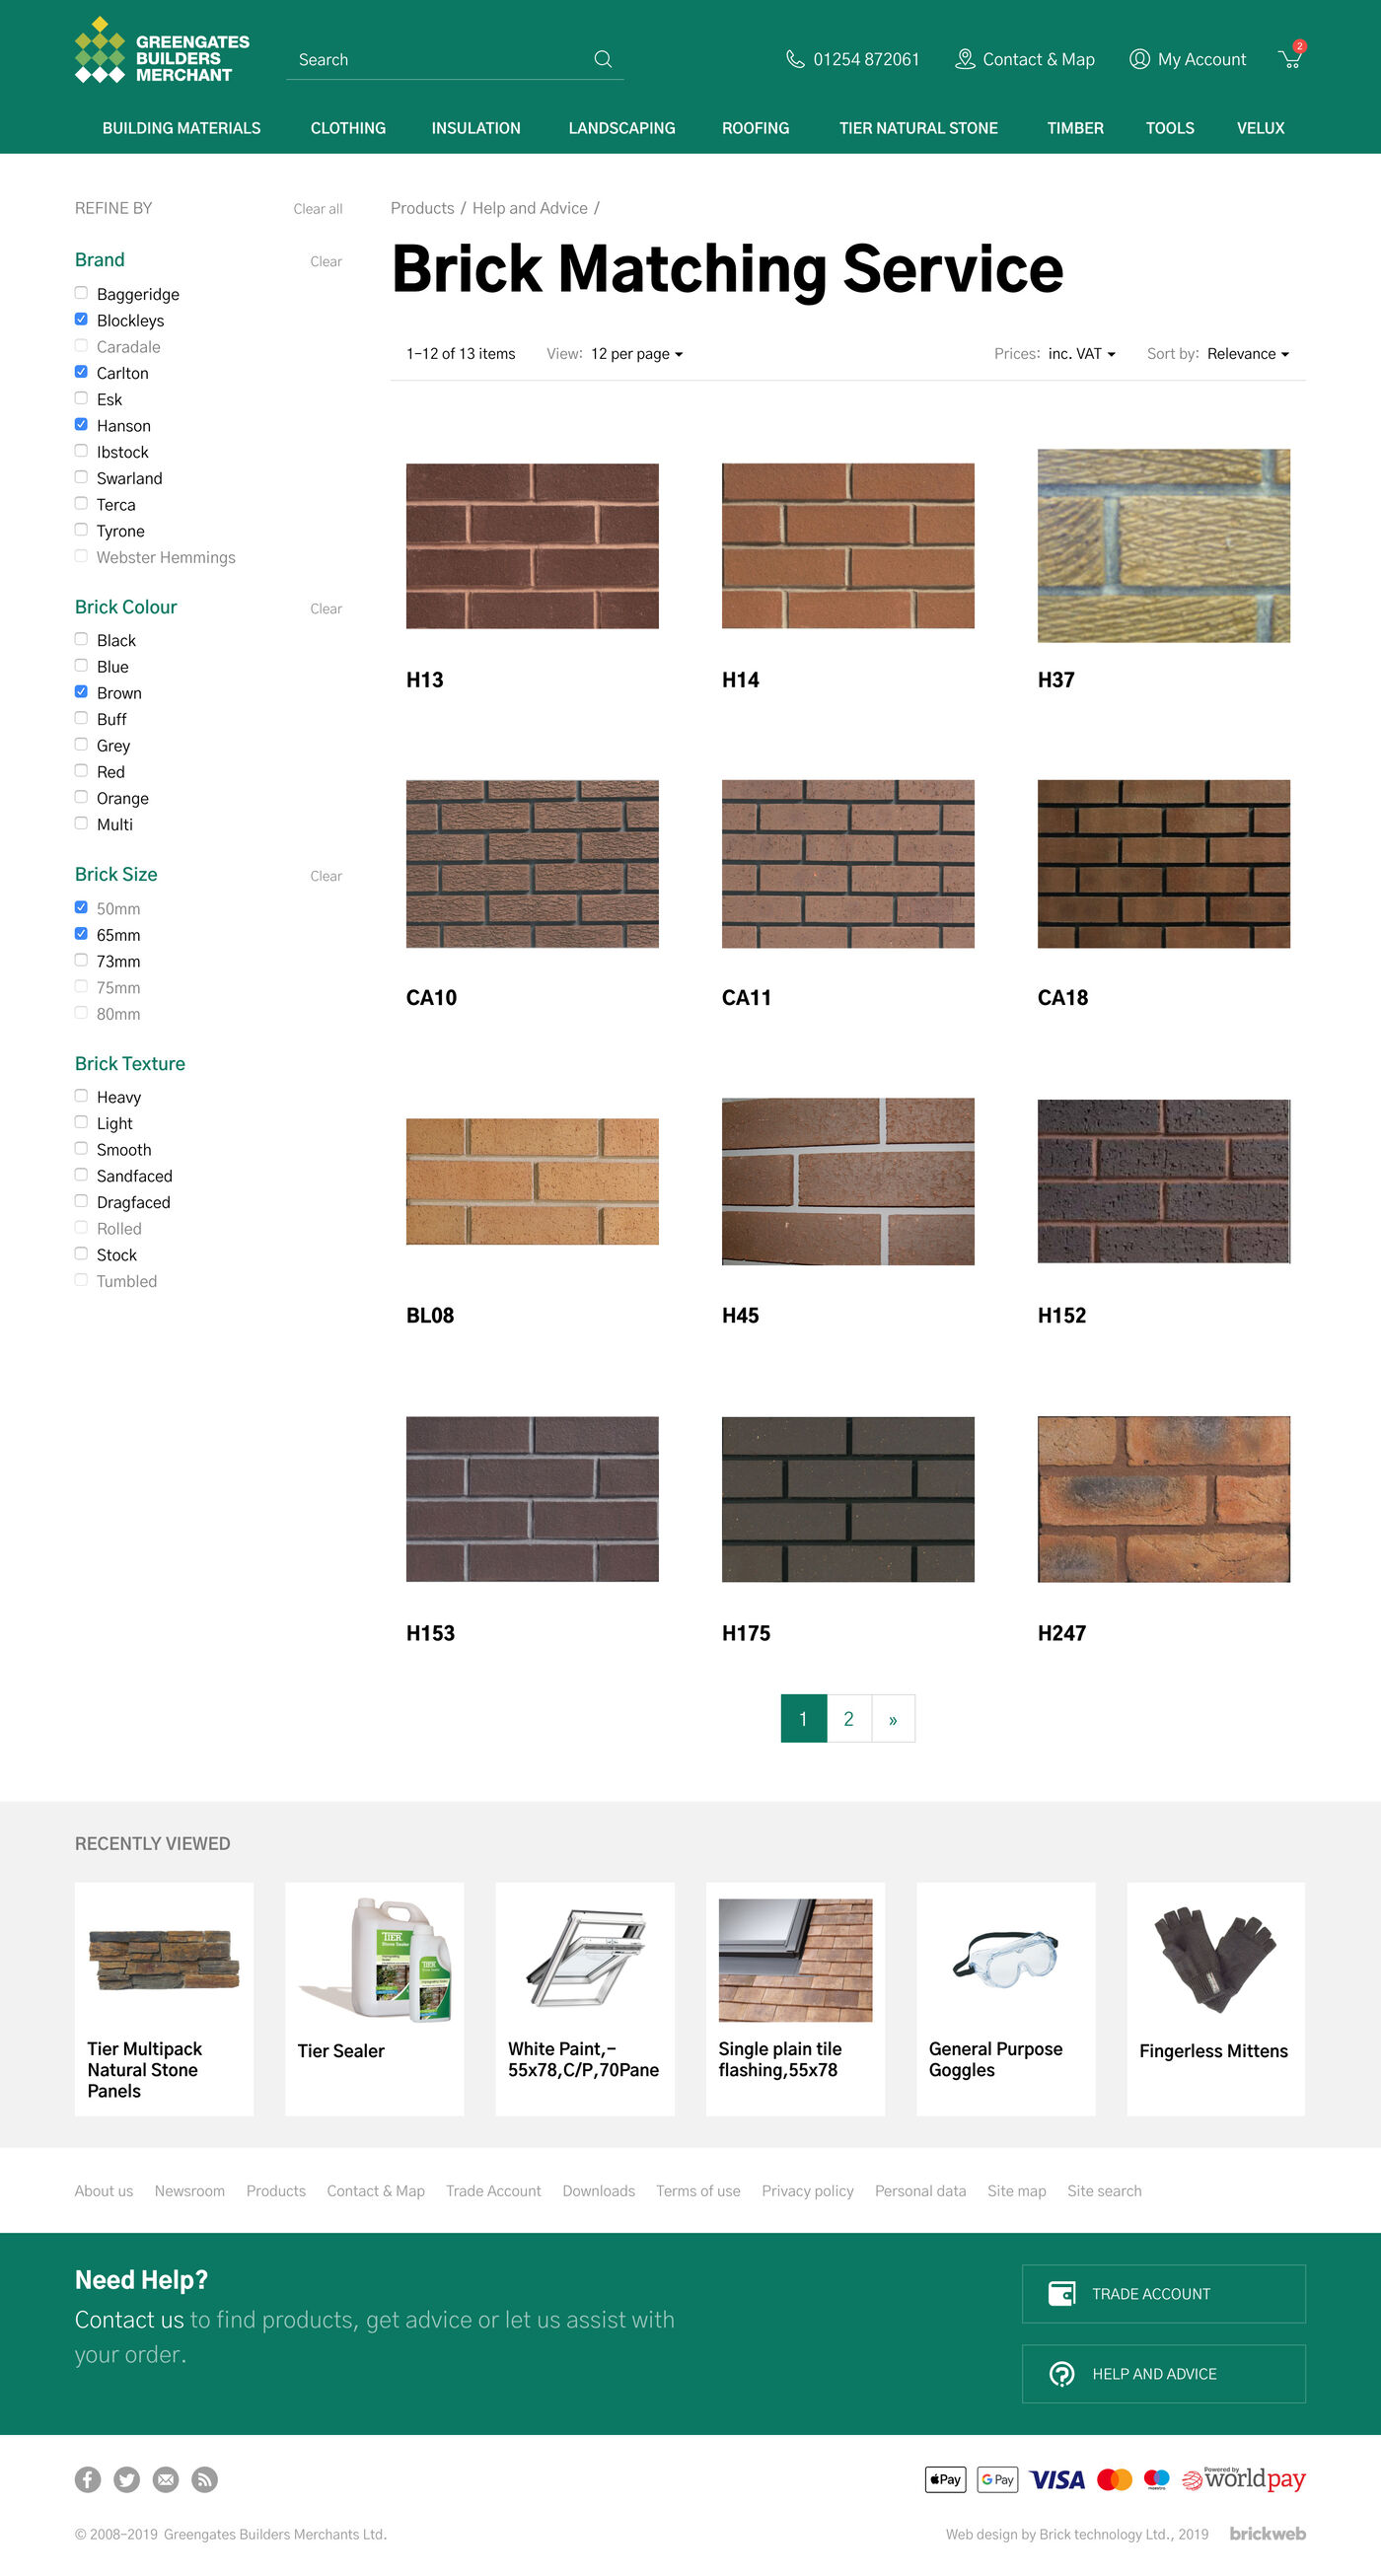Select the H37 brick swatch image
1381x2576 pixels.
pos(1163,545)
